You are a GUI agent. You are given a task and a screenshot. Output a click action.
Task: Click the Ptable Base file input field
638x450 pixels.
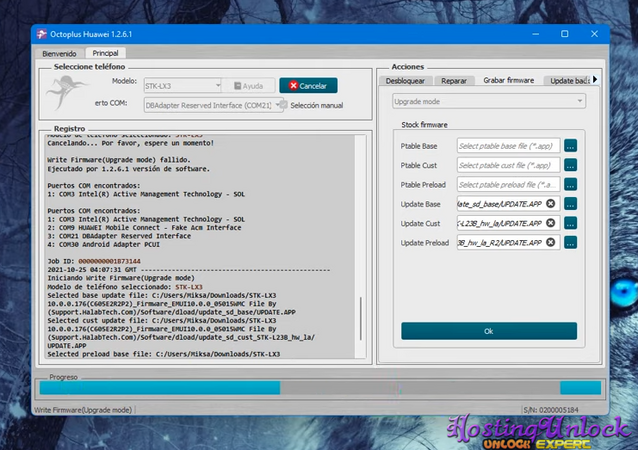507,146
